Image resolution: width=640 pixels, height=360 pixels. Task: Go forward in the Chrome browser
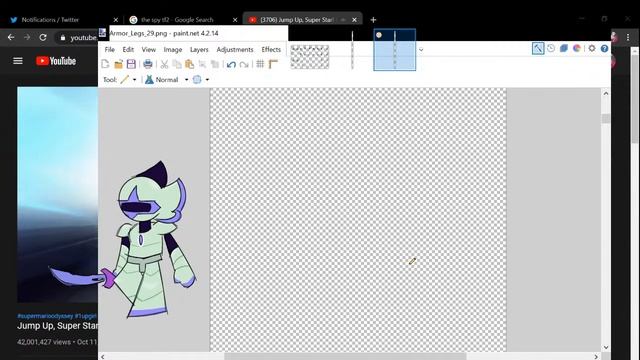pos(27,37)
